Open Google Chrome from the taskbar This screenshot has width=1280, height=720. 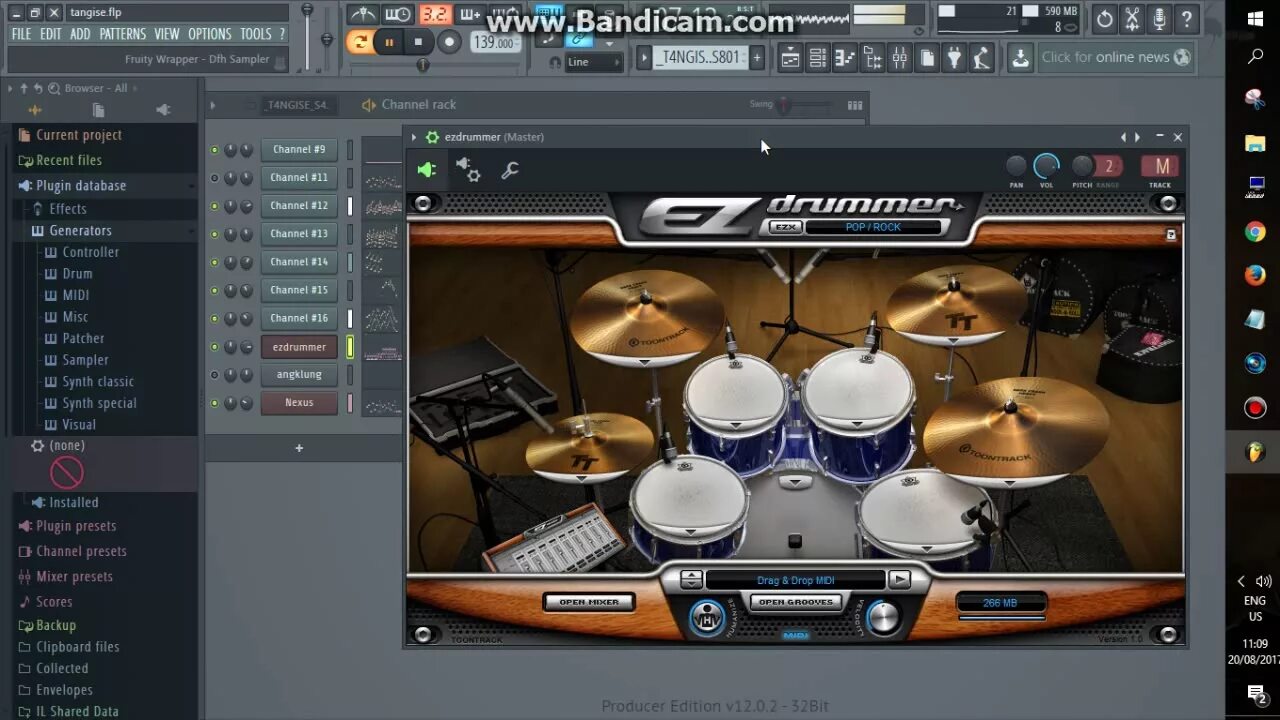pos(1255,232)
